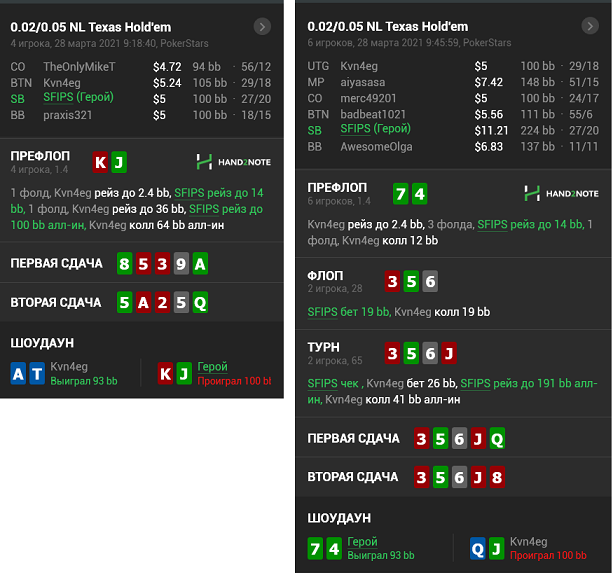Click BTN Kvn4eg in the left hand list
This screenshot has height=575, width=613.
[x=62, y=83]
